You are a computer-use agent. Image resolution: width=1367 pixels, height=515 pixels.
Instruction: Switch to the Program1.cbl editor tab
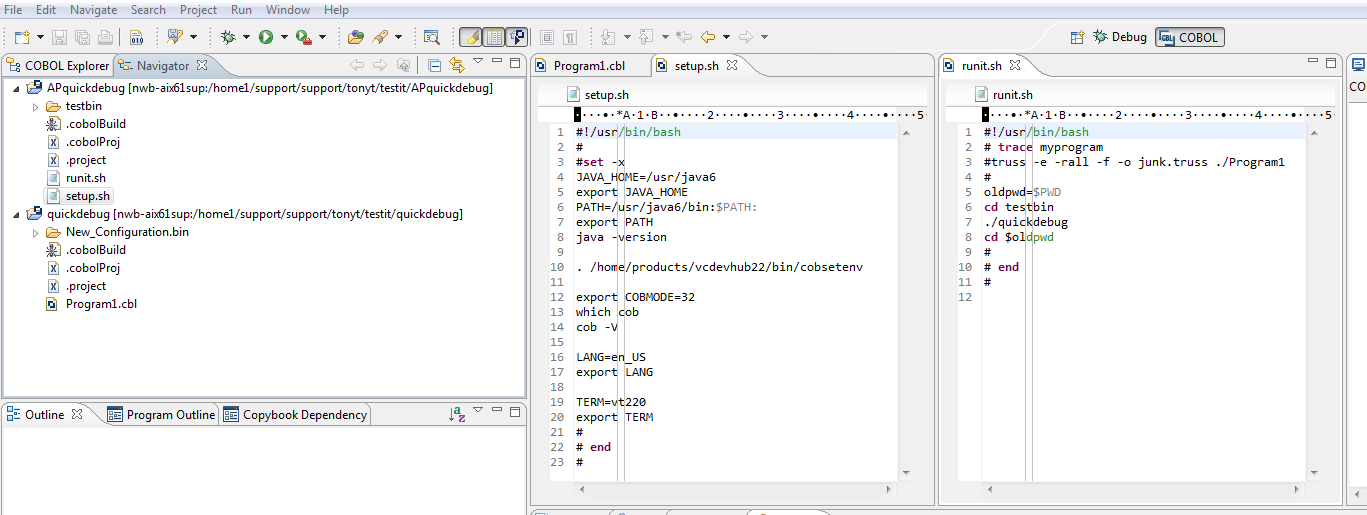coord(588,66)
